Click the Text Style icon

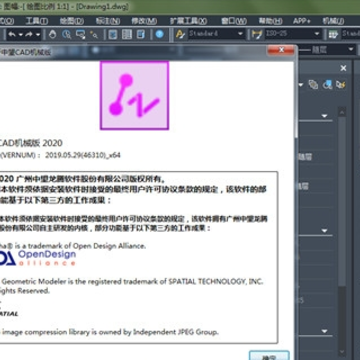180,34
